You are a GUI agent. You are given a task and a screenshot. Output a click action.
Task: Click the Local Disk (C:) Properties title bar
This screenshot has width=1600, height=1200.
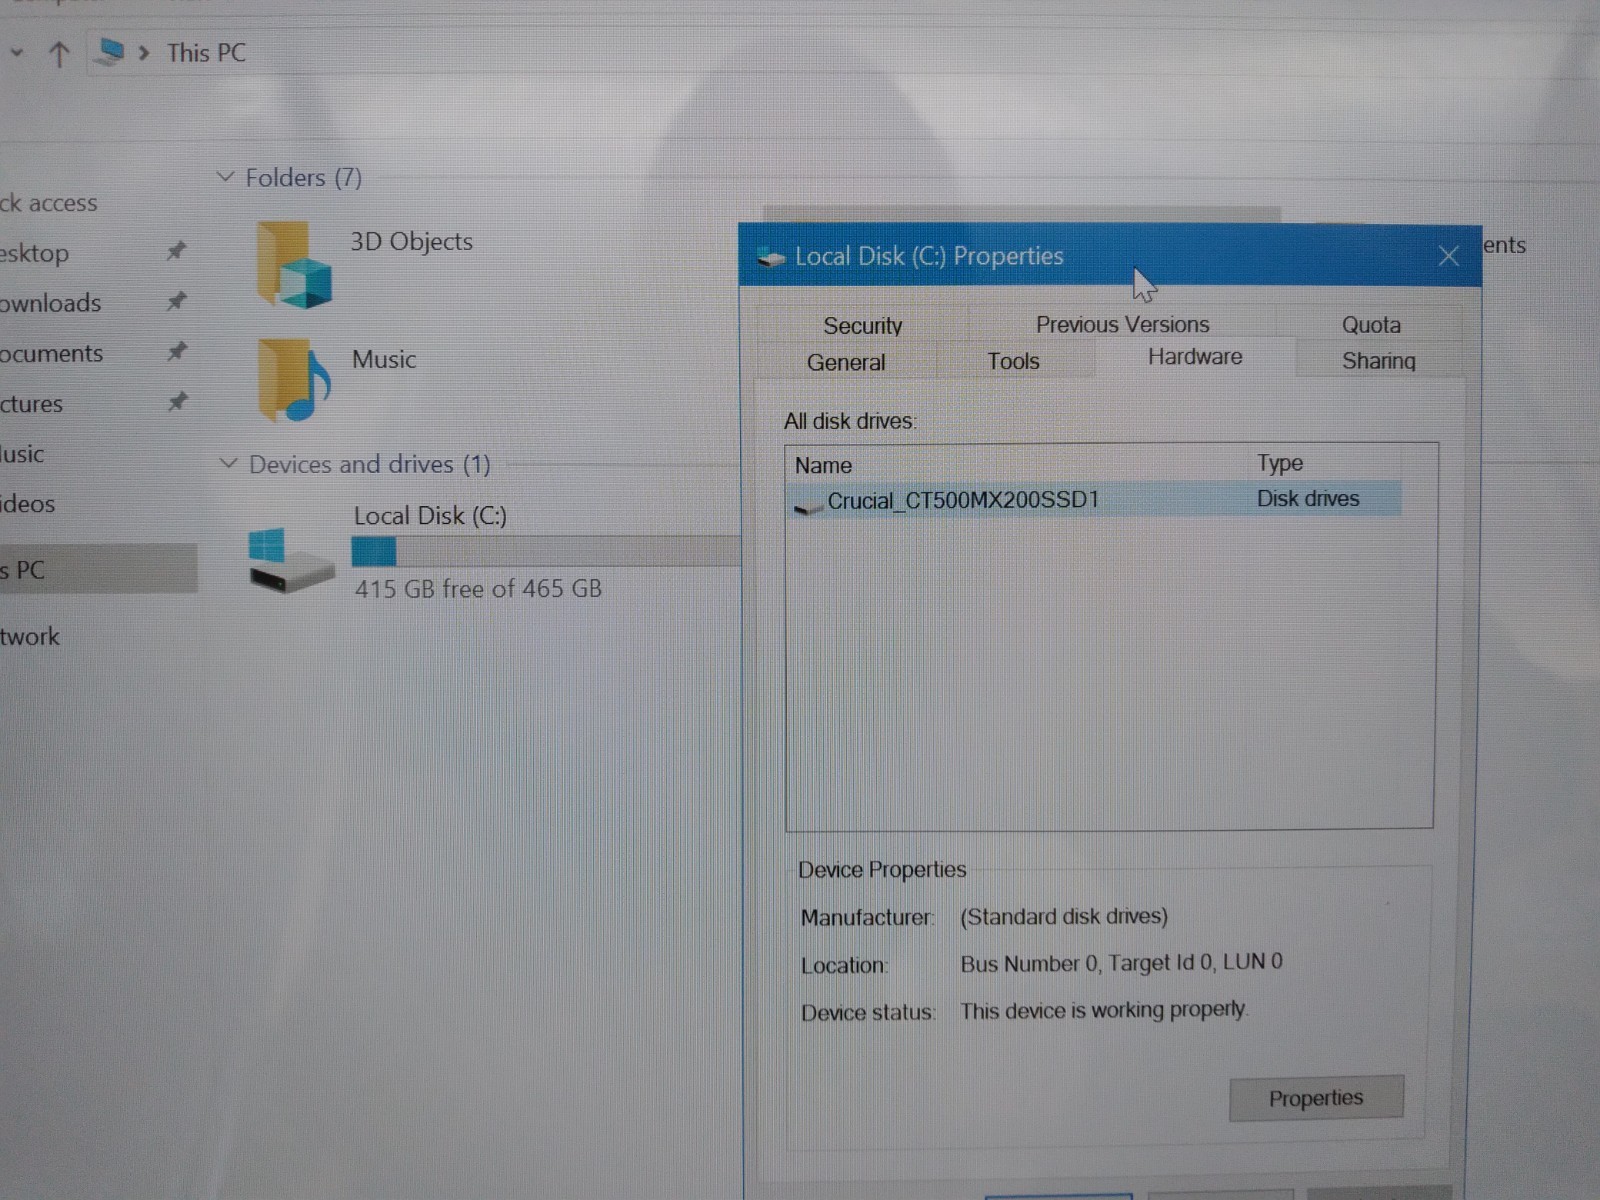(x=1110, y=256)
